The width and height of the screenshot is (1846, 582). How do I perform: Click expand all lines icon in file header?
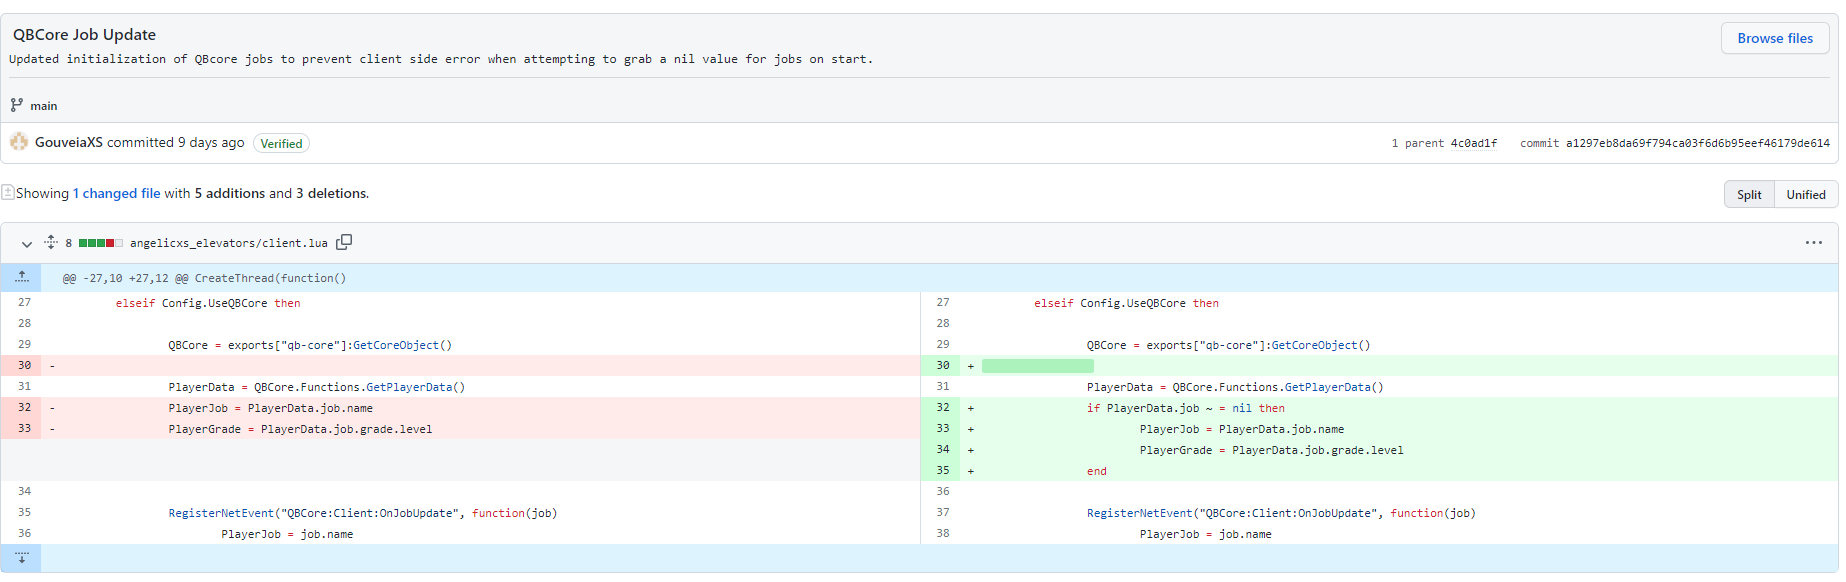pos(51,242)
